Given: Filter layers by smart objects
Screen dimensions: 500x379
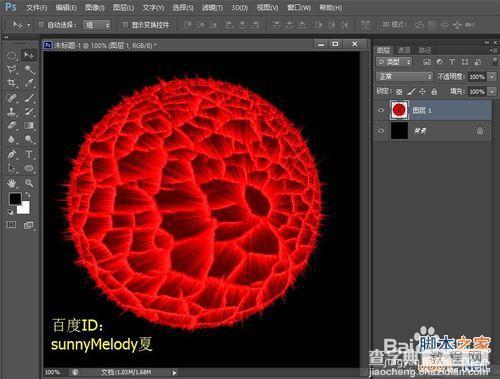Looking at the screenshot, I should (477, 62).
